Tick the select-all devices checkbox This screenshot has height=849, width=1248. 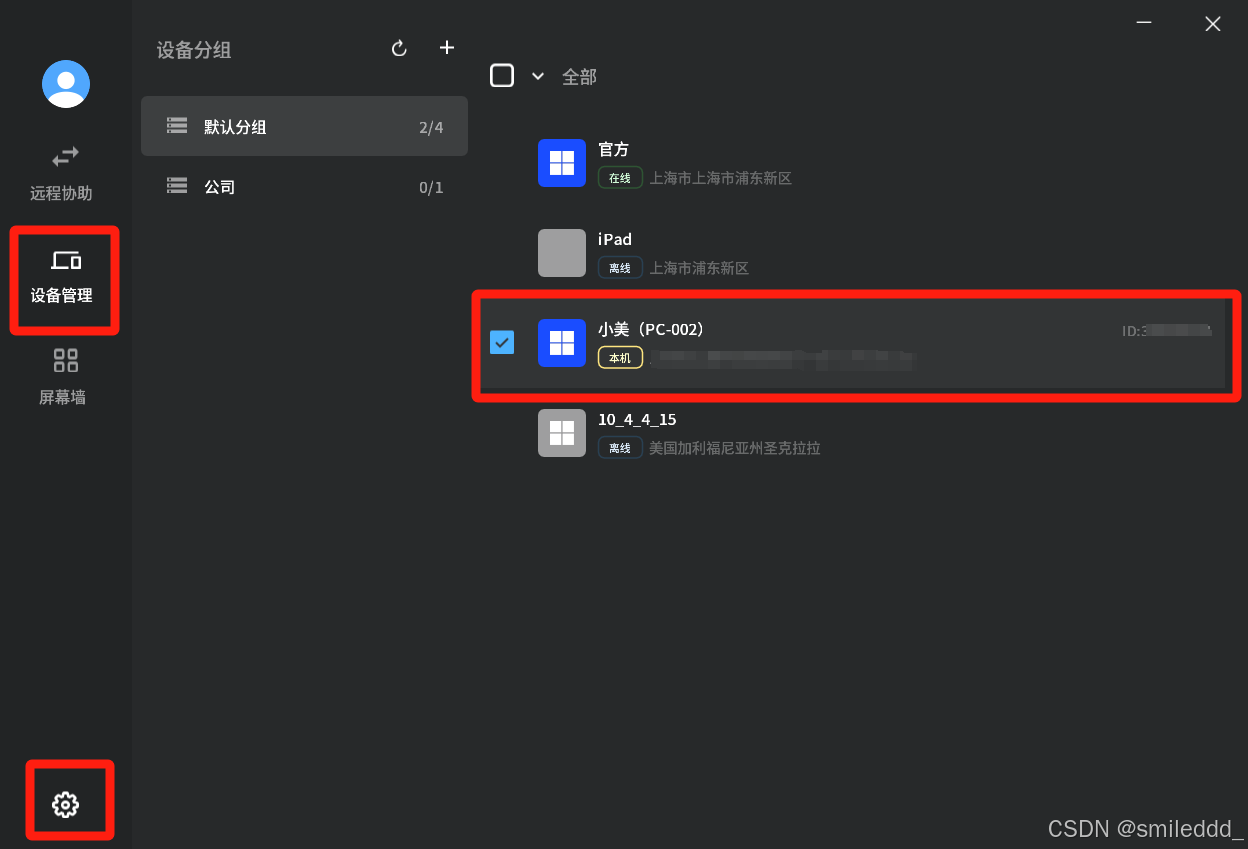[x=502, y=75]
